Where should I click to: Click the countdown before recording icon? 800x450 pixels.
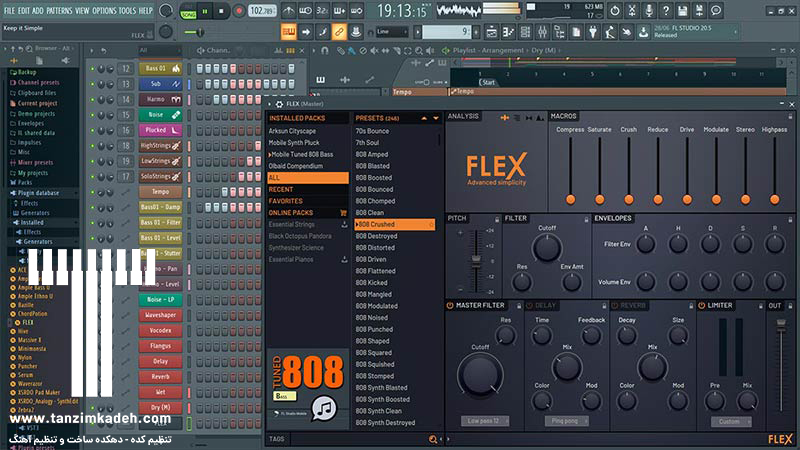point(322,11)
